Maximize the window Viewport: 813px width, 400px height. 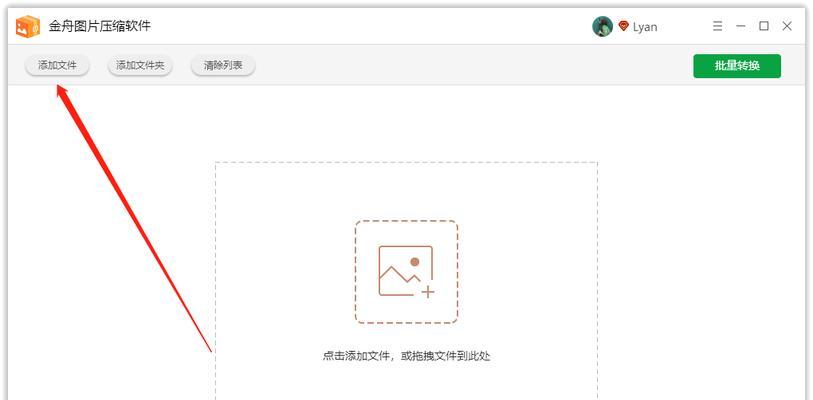pos(764,26)
